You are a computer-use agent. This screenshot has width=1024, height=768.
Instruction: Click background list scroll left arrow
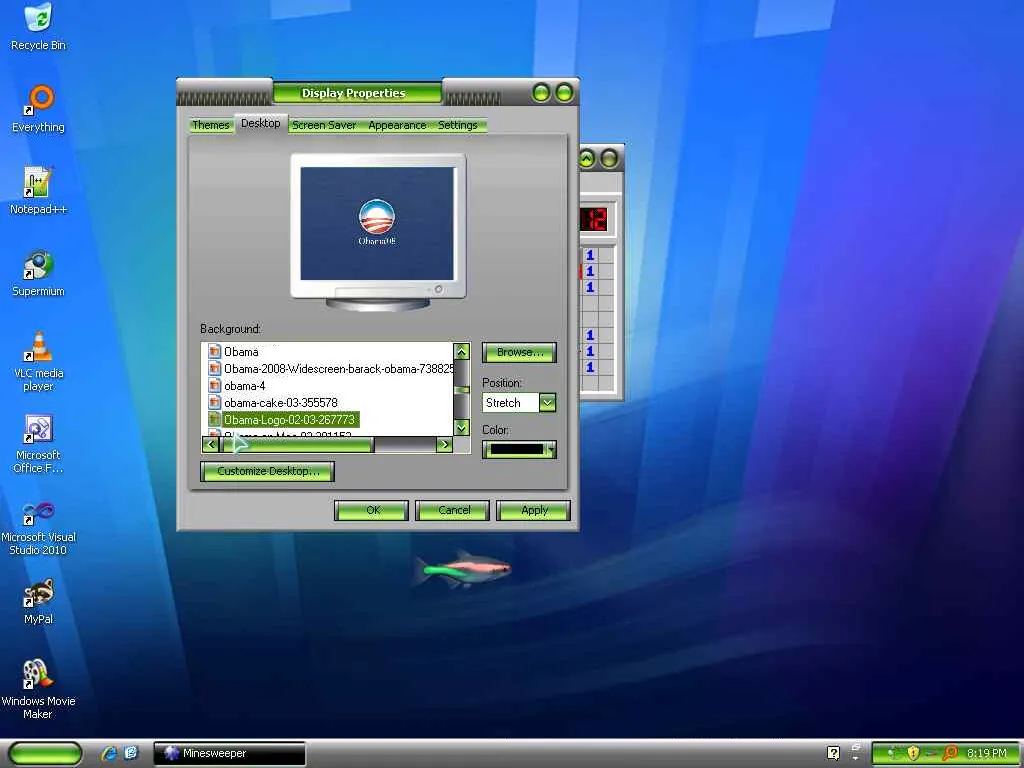pyautogui.click(x=210, y=445)
